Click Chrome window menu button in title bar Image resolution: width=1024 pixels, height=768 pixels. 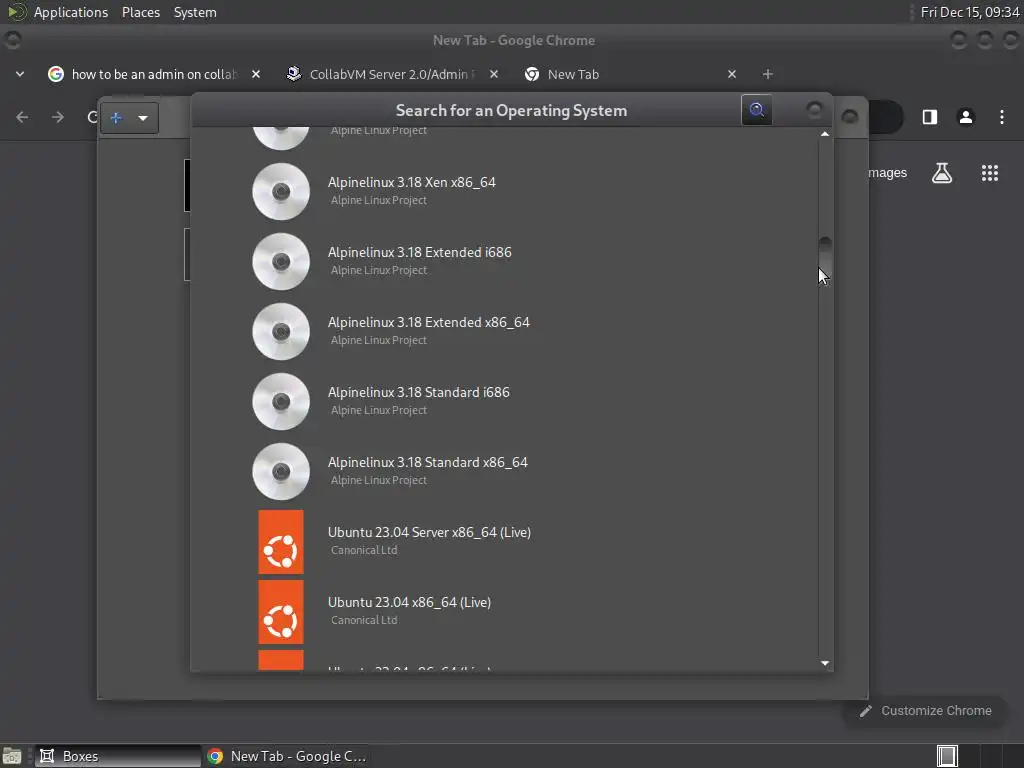coord(12,40)
